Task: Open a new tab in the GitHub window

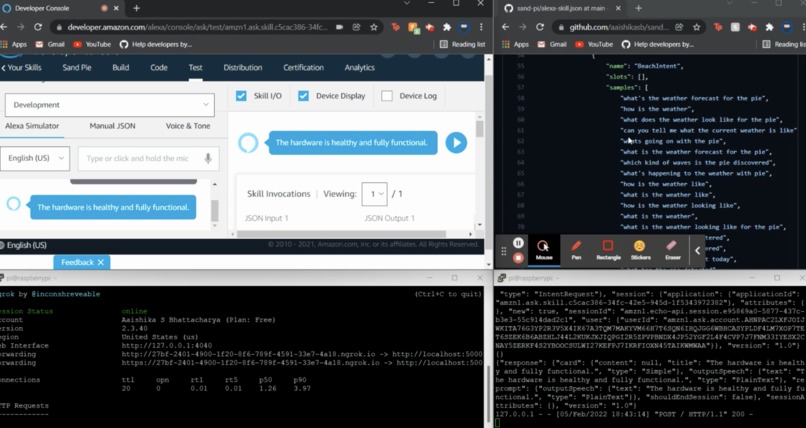Action: (x=638, y=8)
